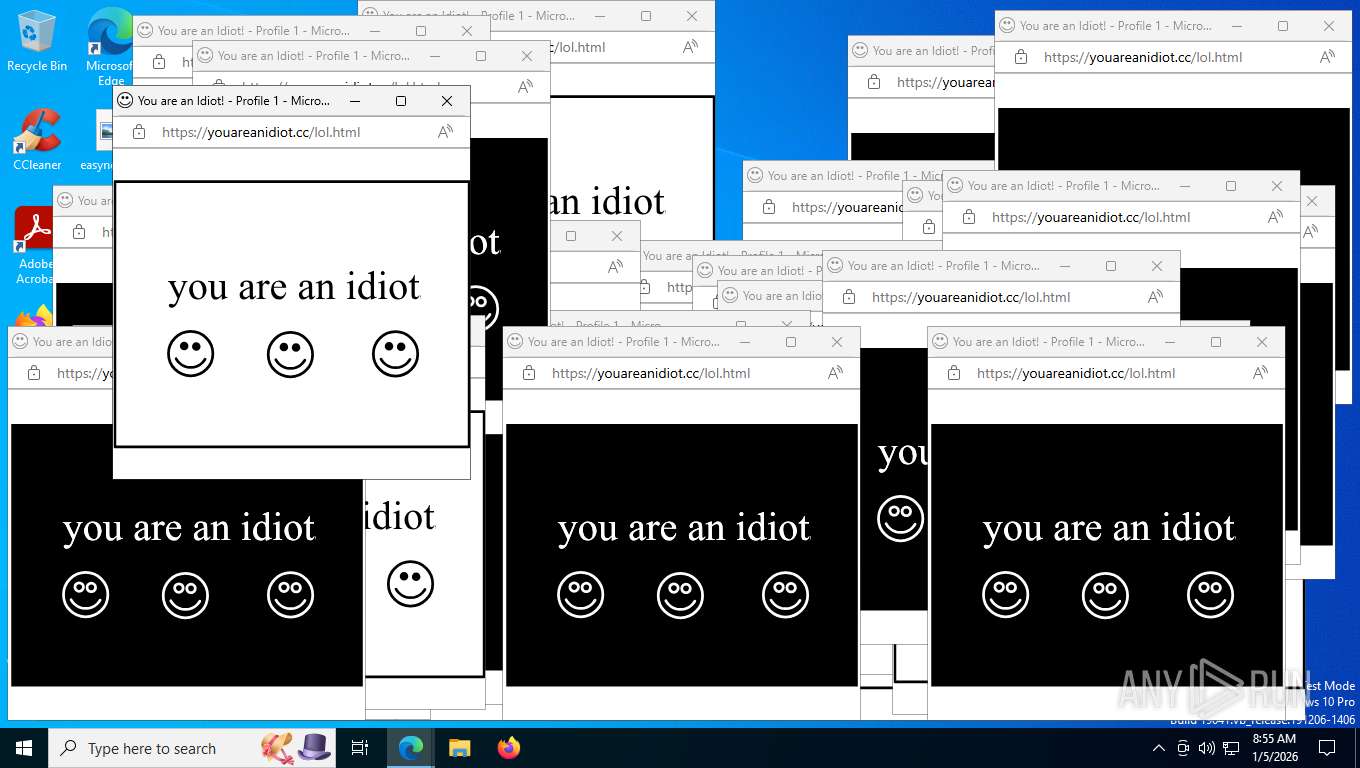
Task: Open Task View from the taskbar
Action: click(x=360, y=748)
